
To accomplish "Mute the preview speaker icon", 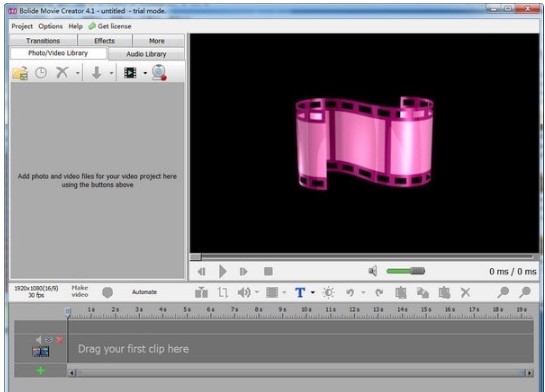I will pyautogui.click(x=373, y=271).
